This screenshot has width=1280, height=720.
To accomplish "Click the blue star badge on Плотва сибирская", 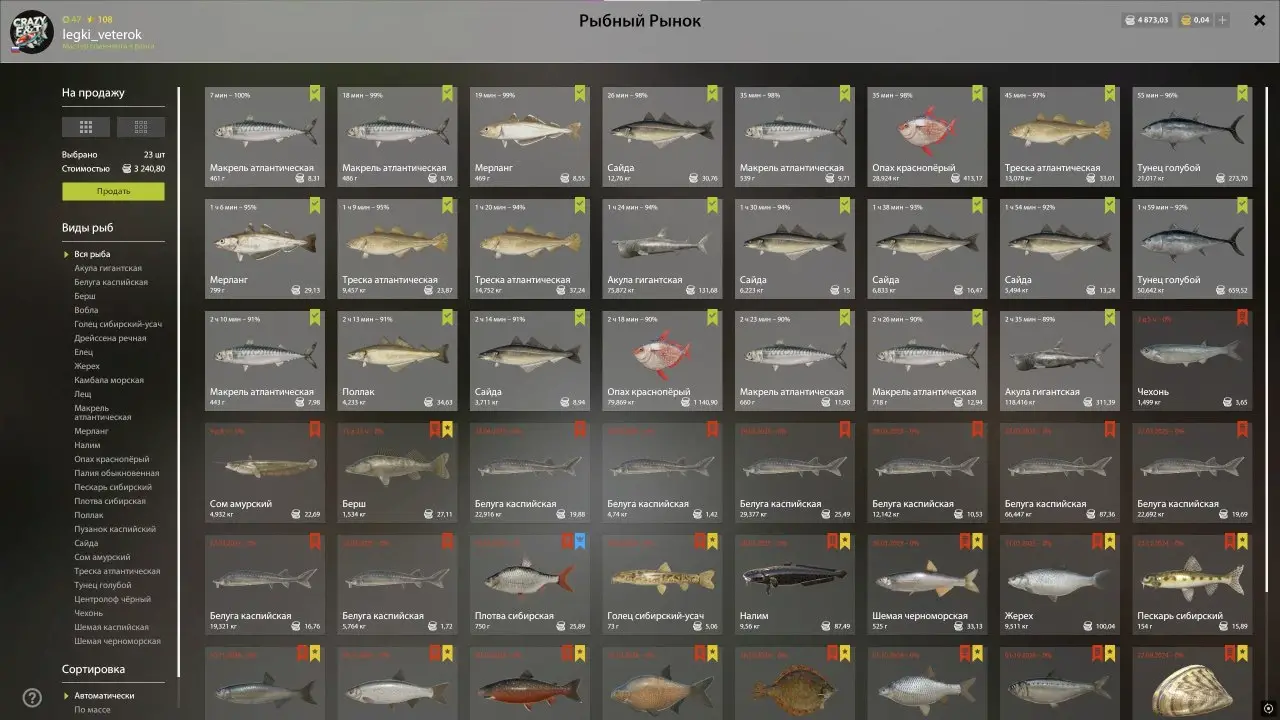I will coord(580,542).
